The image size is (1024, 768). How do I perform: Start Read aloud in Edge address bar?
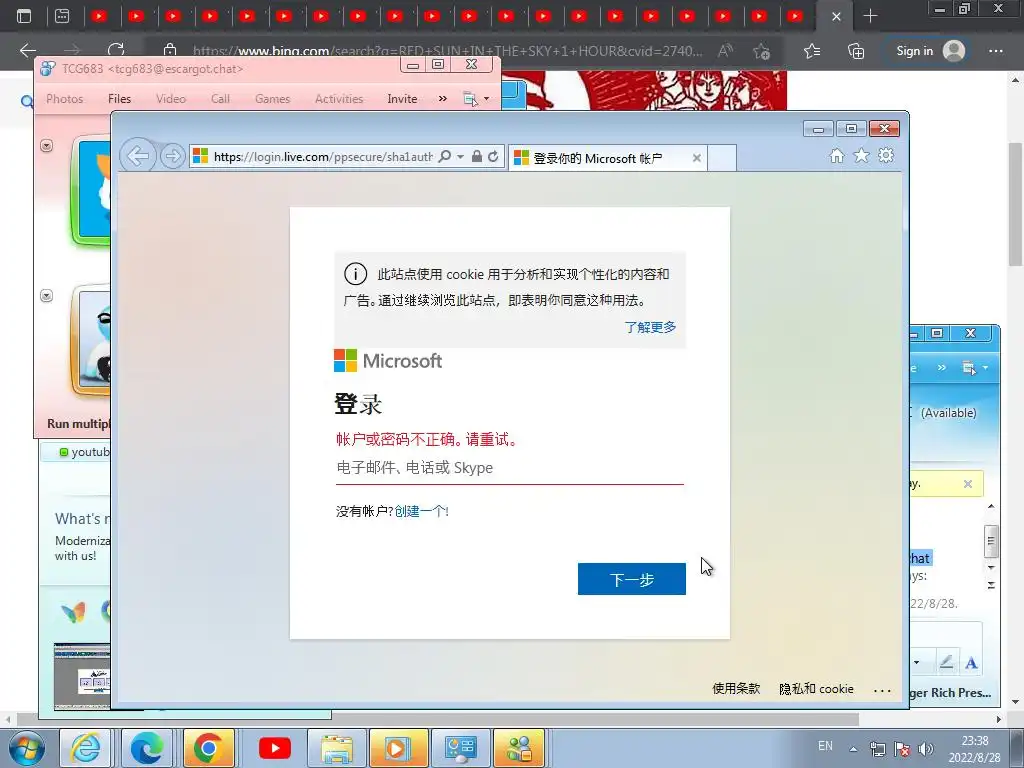point(725,51)
